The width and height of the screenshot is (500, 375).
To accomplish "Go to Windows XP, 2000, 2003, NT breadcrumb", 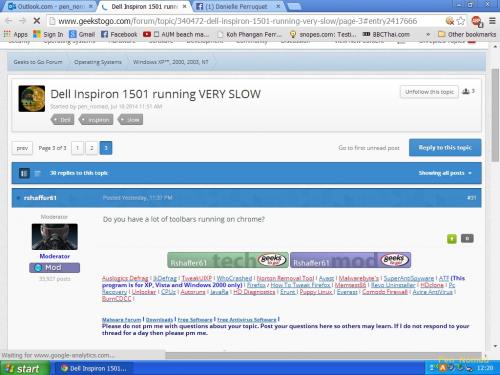I will coord(171,62).
